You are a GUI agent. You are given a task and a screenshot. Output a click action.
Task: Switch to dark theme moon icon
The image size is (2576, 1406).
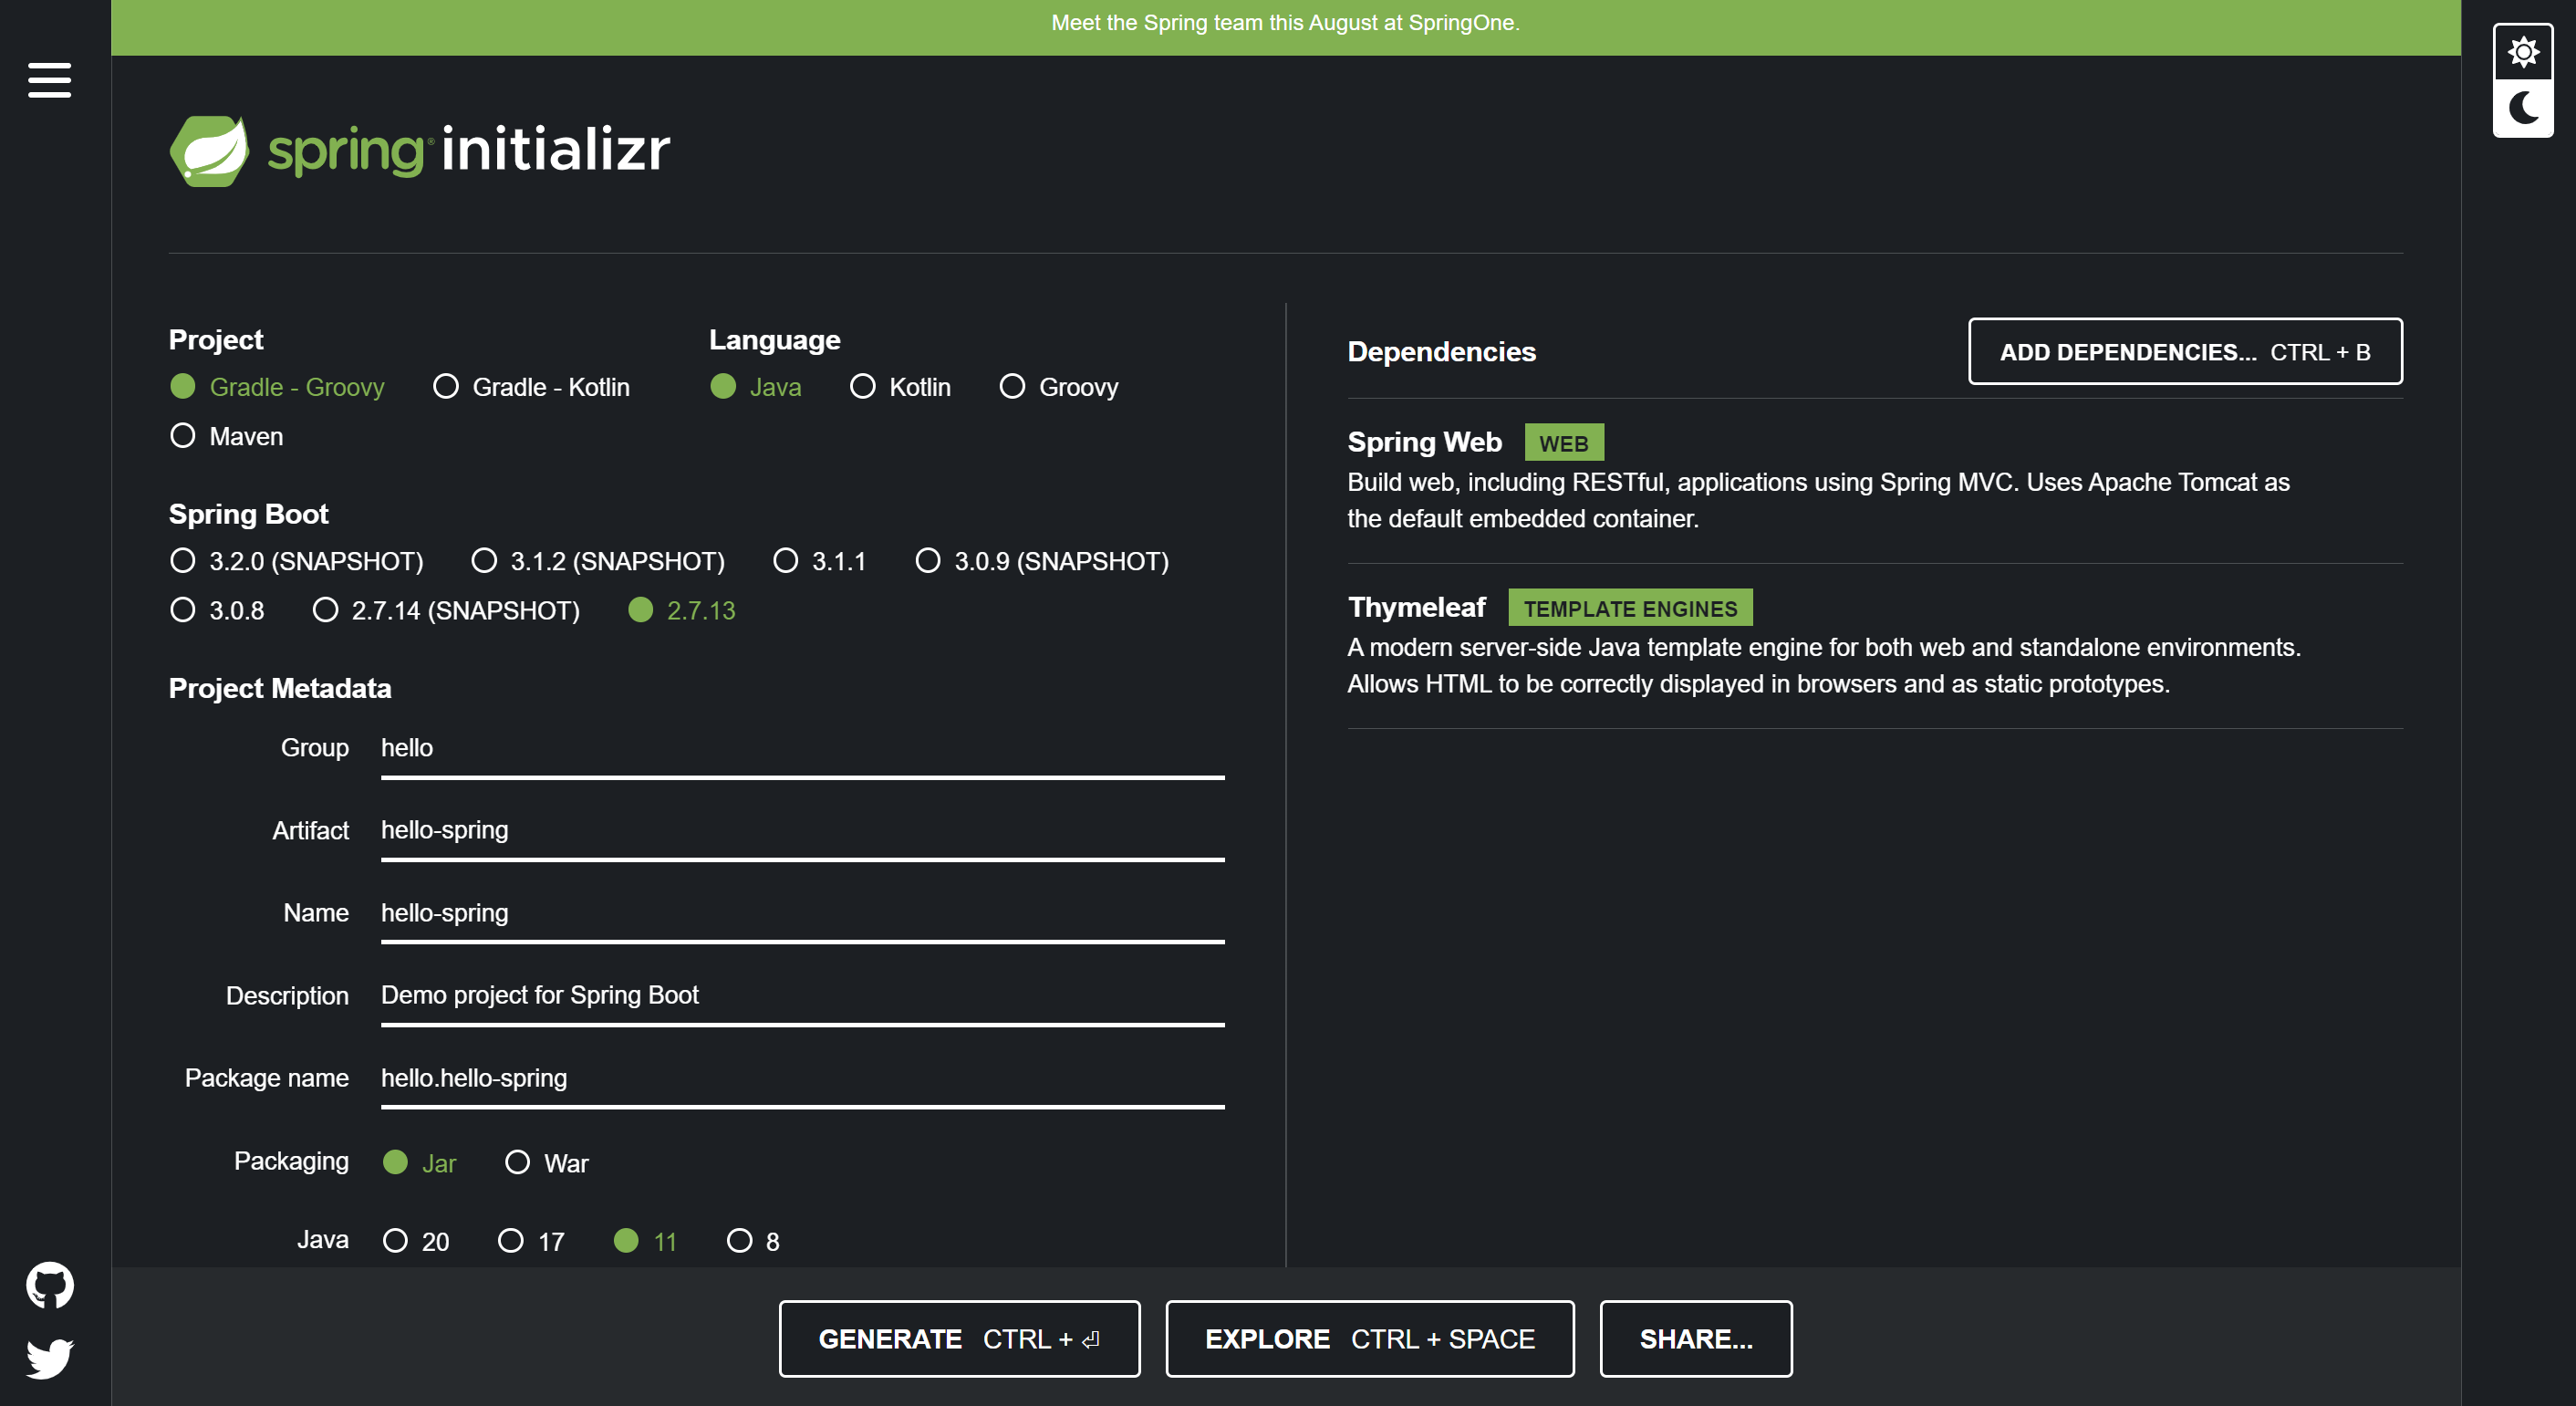coord(2523,108)
